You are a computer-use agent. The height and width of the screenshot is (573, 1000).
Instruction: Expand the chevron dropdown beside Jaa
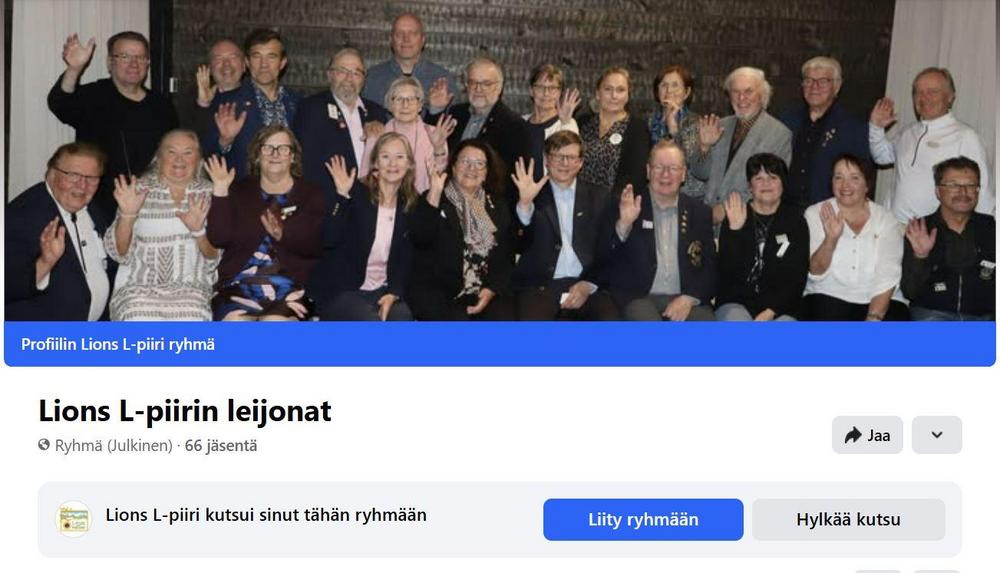point(937,435)
